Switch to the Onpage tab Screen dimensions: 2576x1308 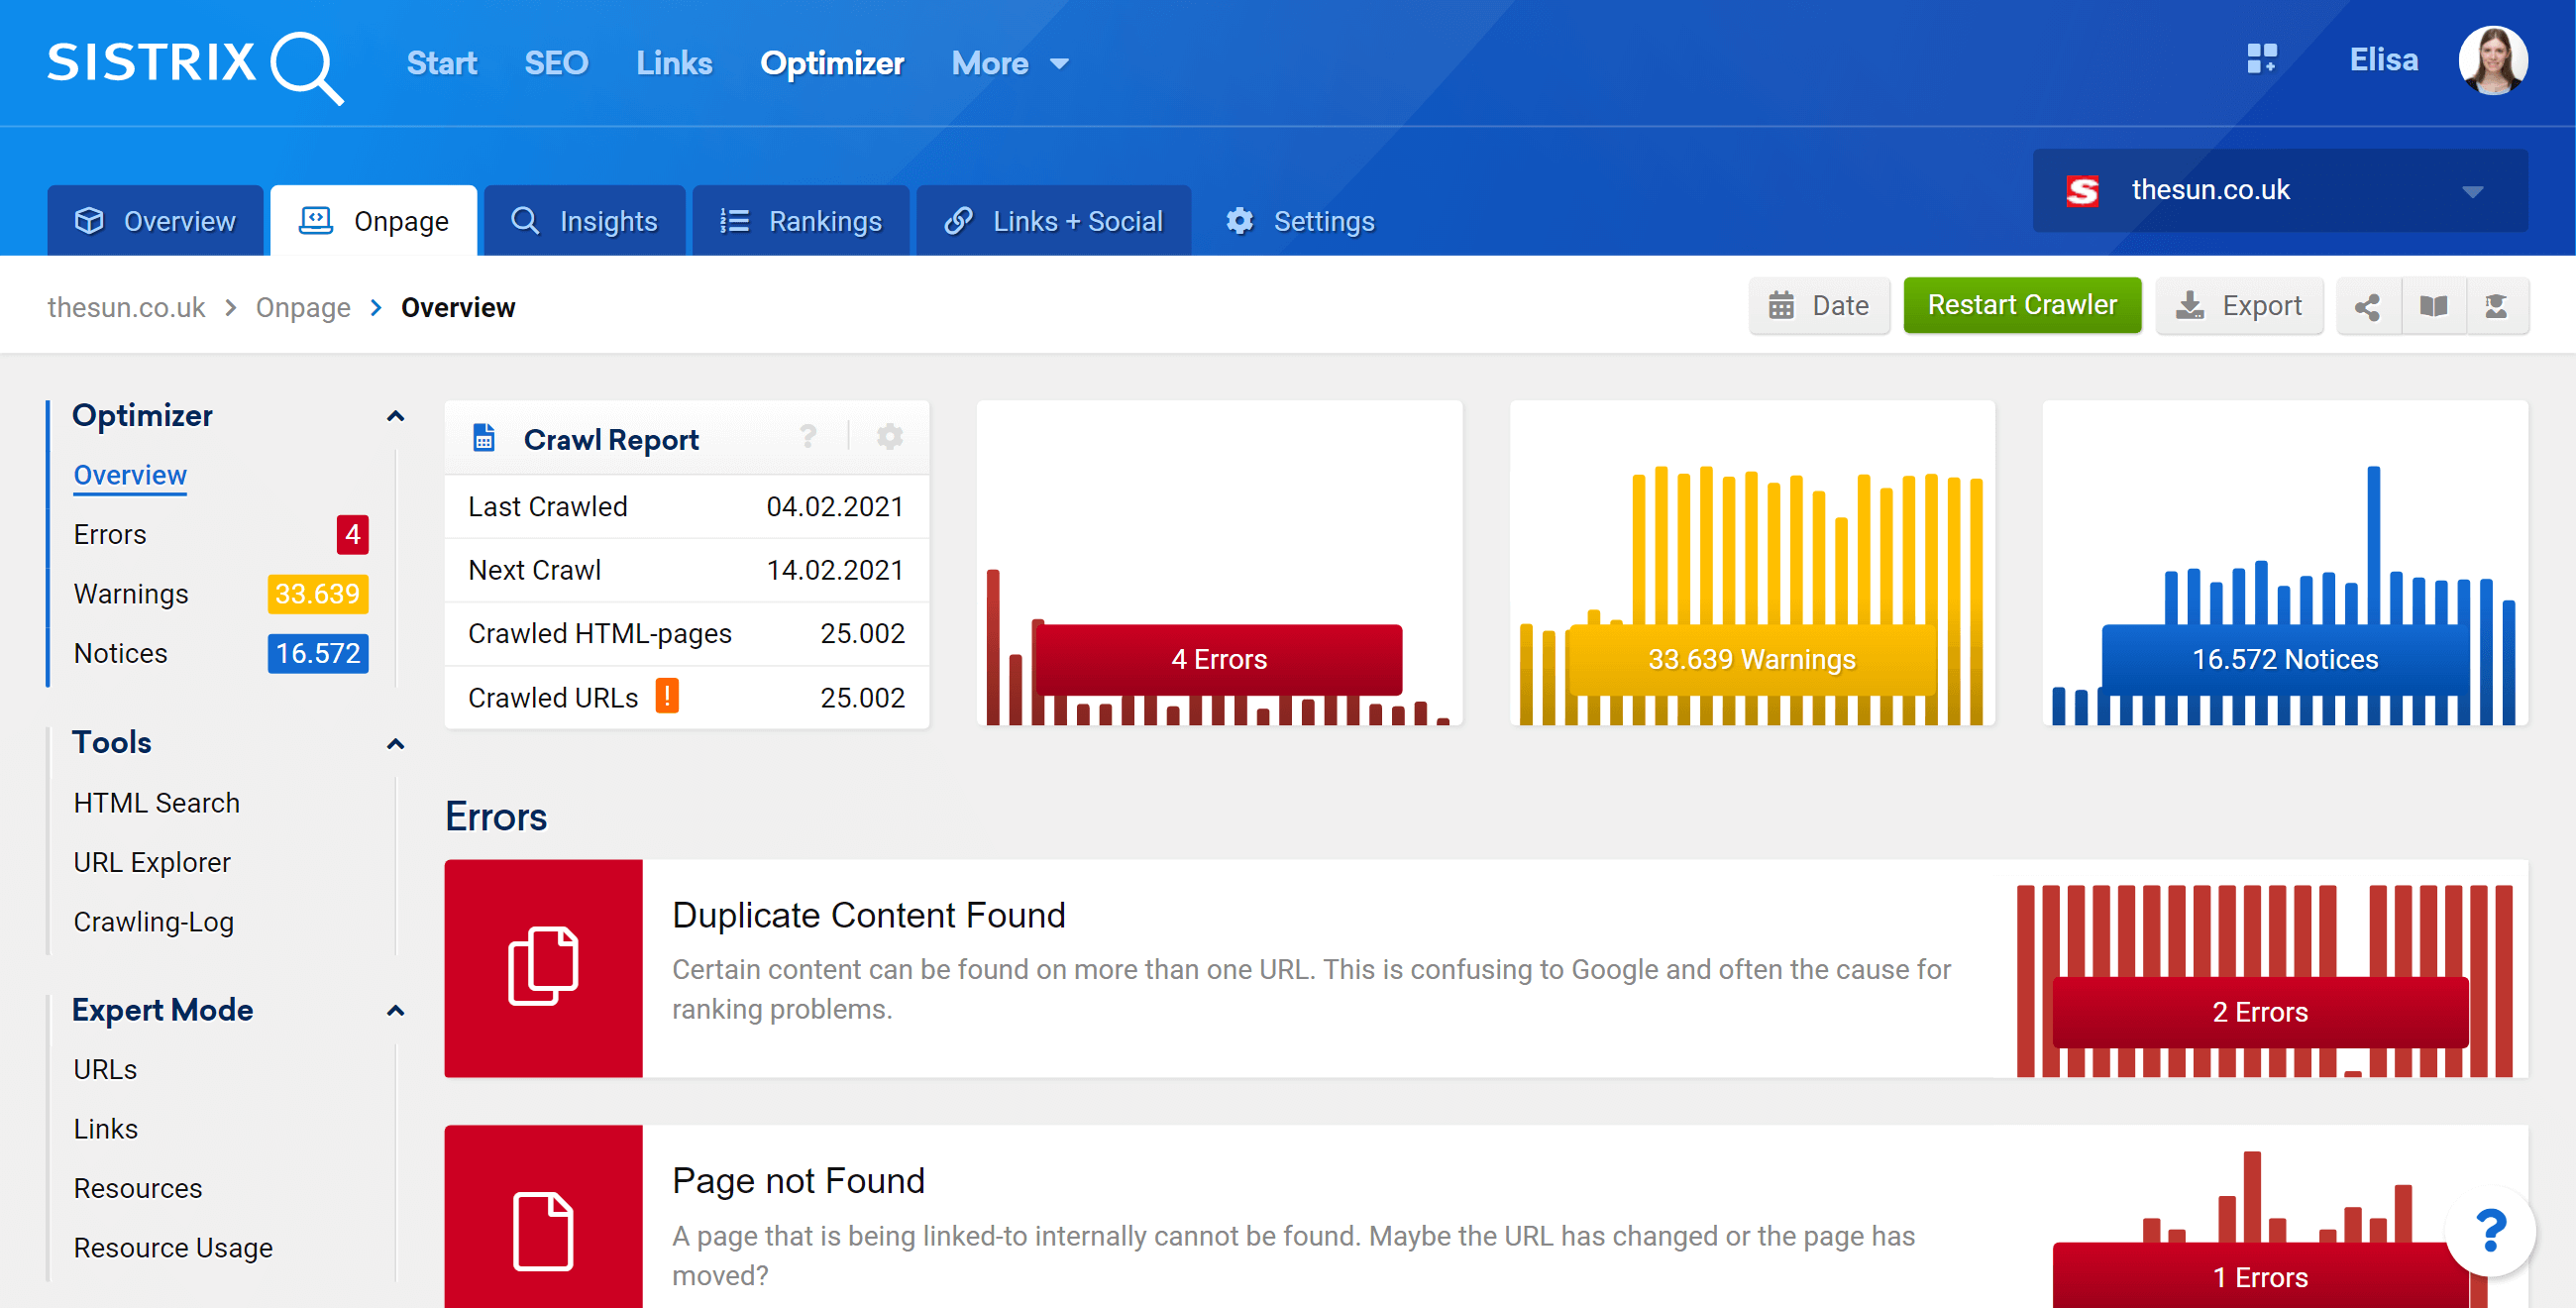click(374, 221)
